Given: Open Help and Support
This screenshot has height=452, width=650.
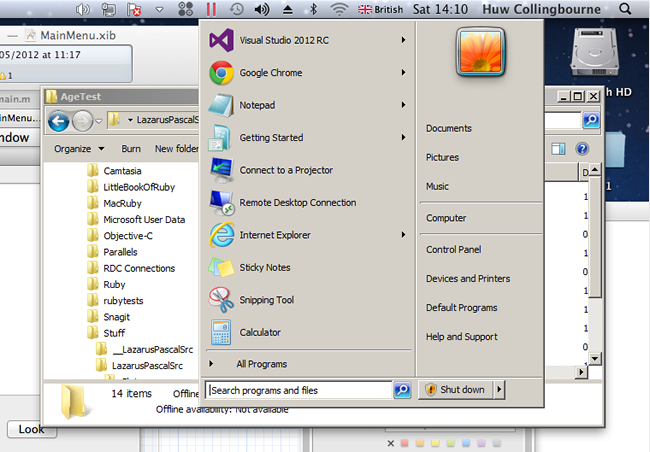Looking at the screenshot, I should click(x=462, y=337).
